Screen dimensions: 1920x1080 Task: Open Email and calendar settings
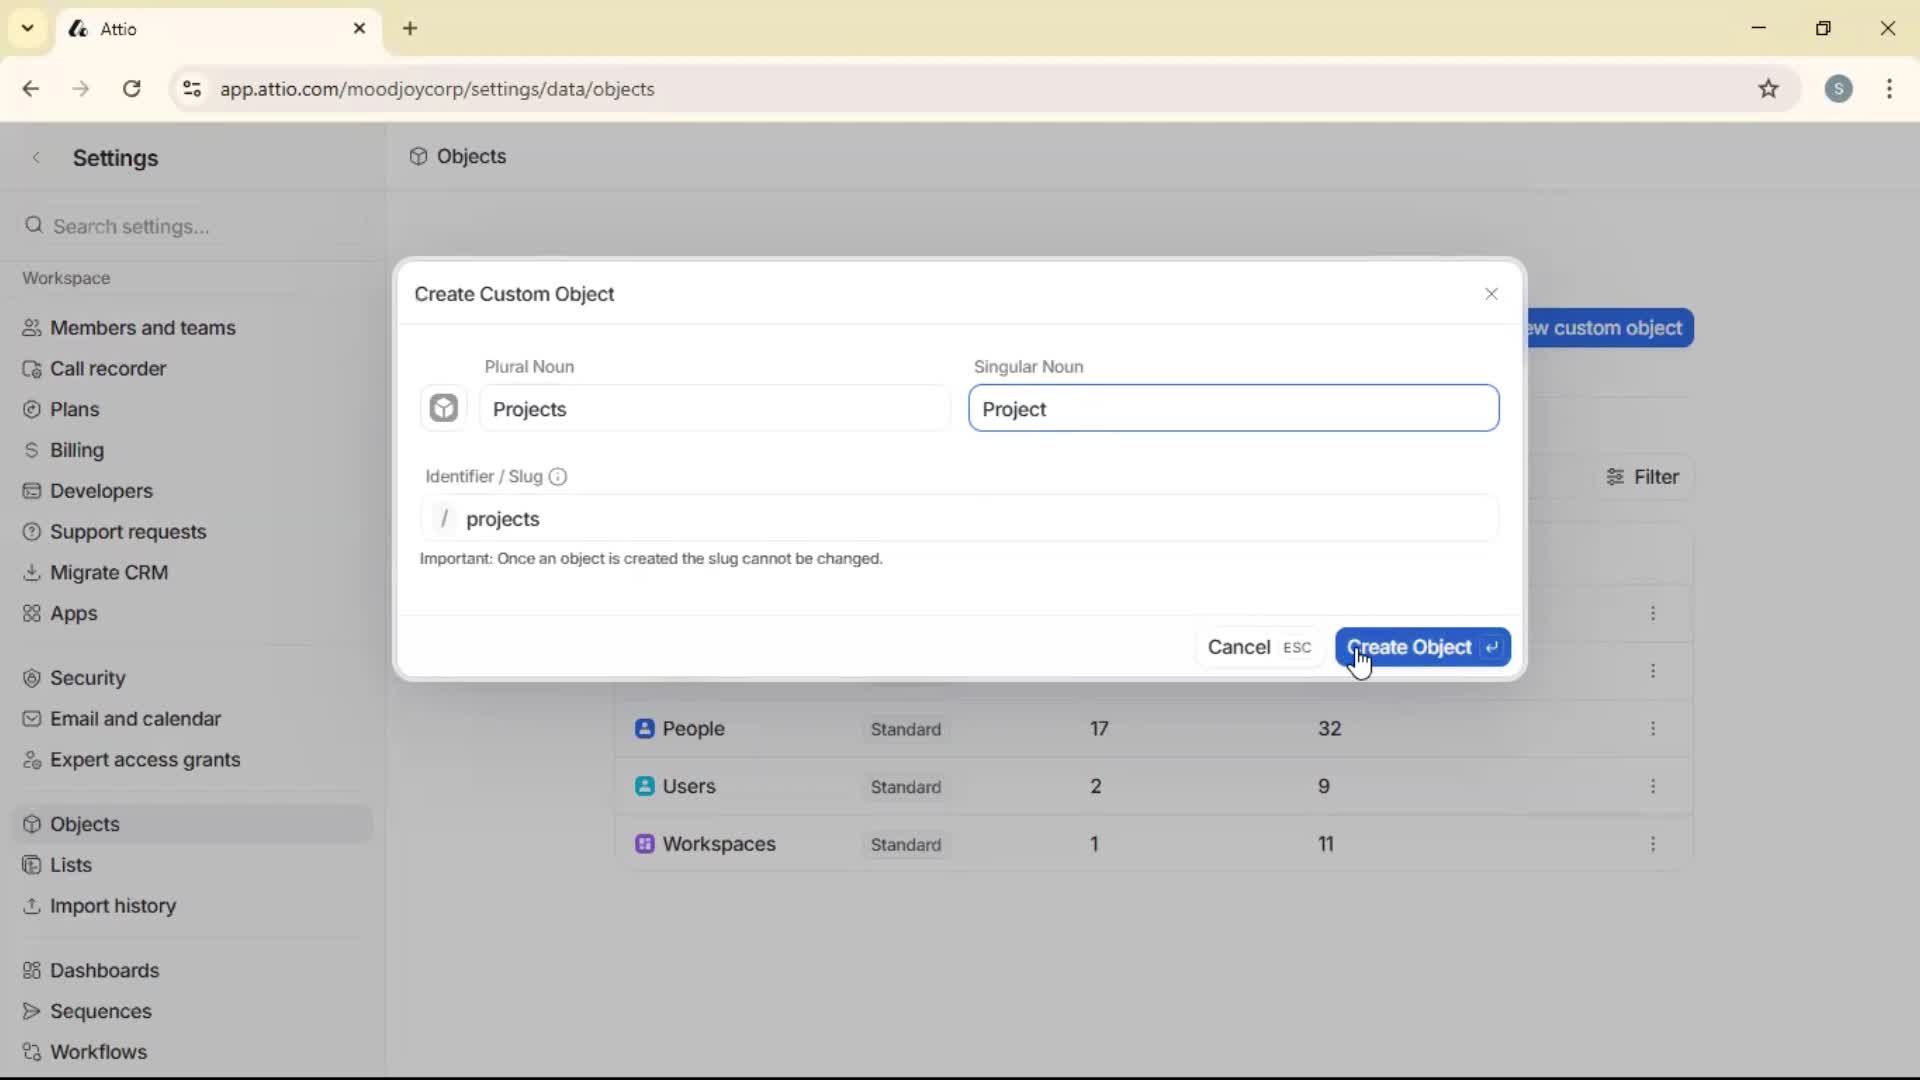pos(135,718)
